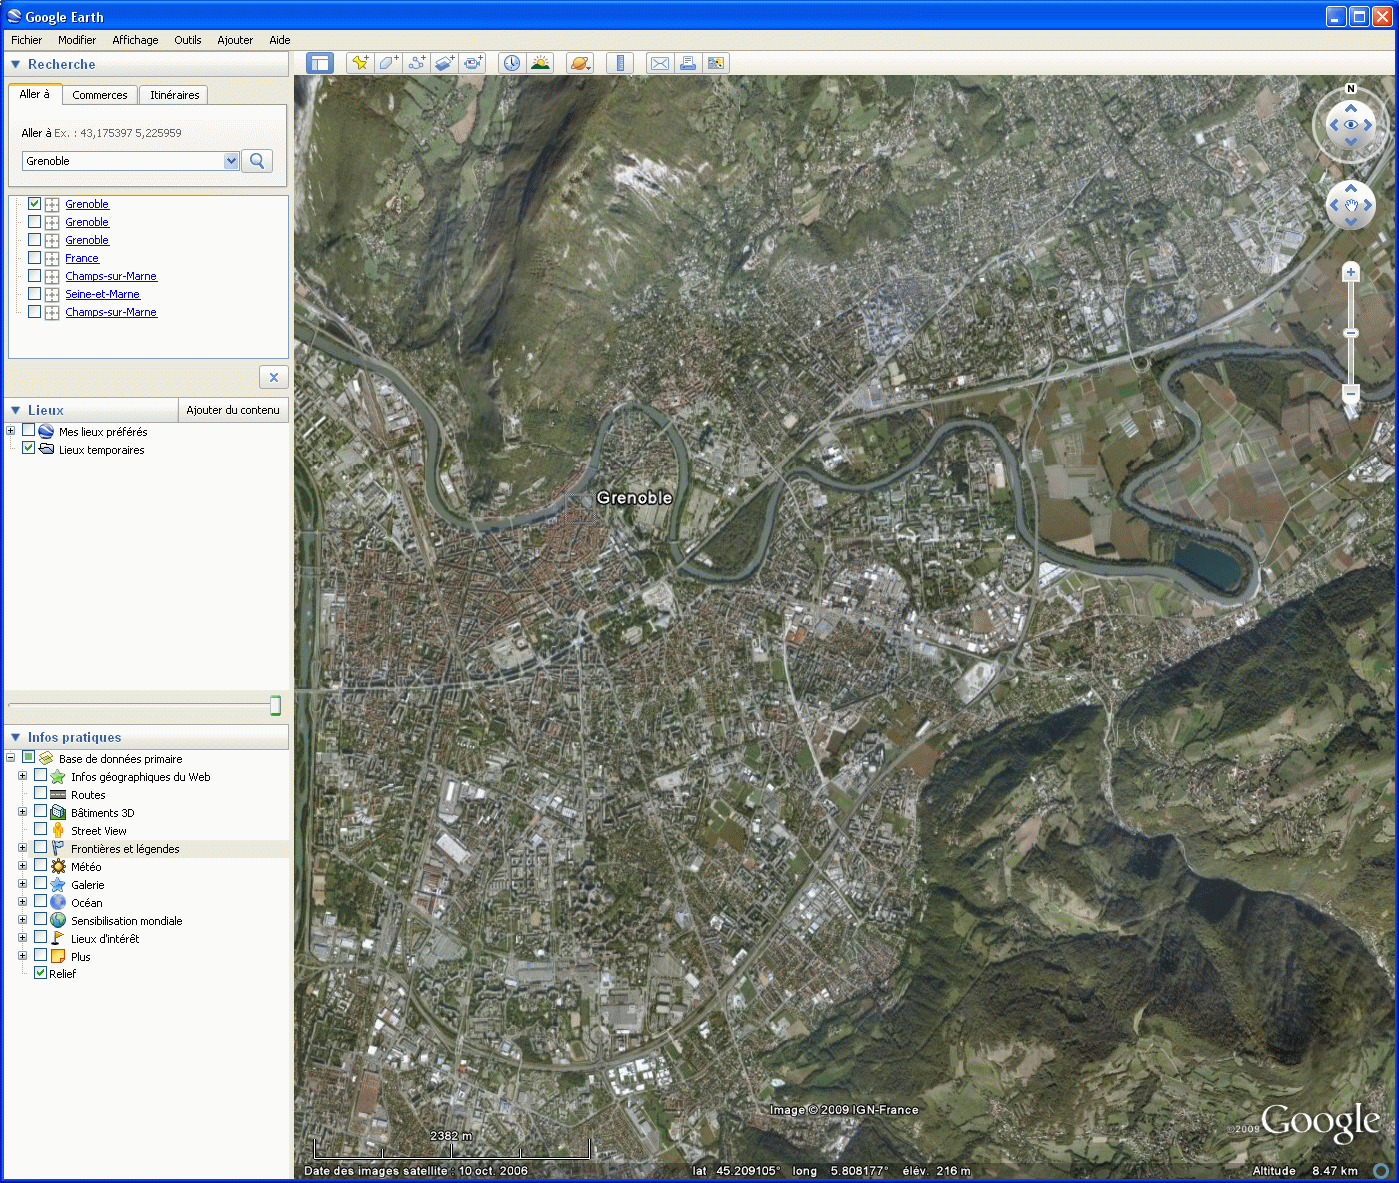Add a polygon with the toolbar icon

pos(388,63)
